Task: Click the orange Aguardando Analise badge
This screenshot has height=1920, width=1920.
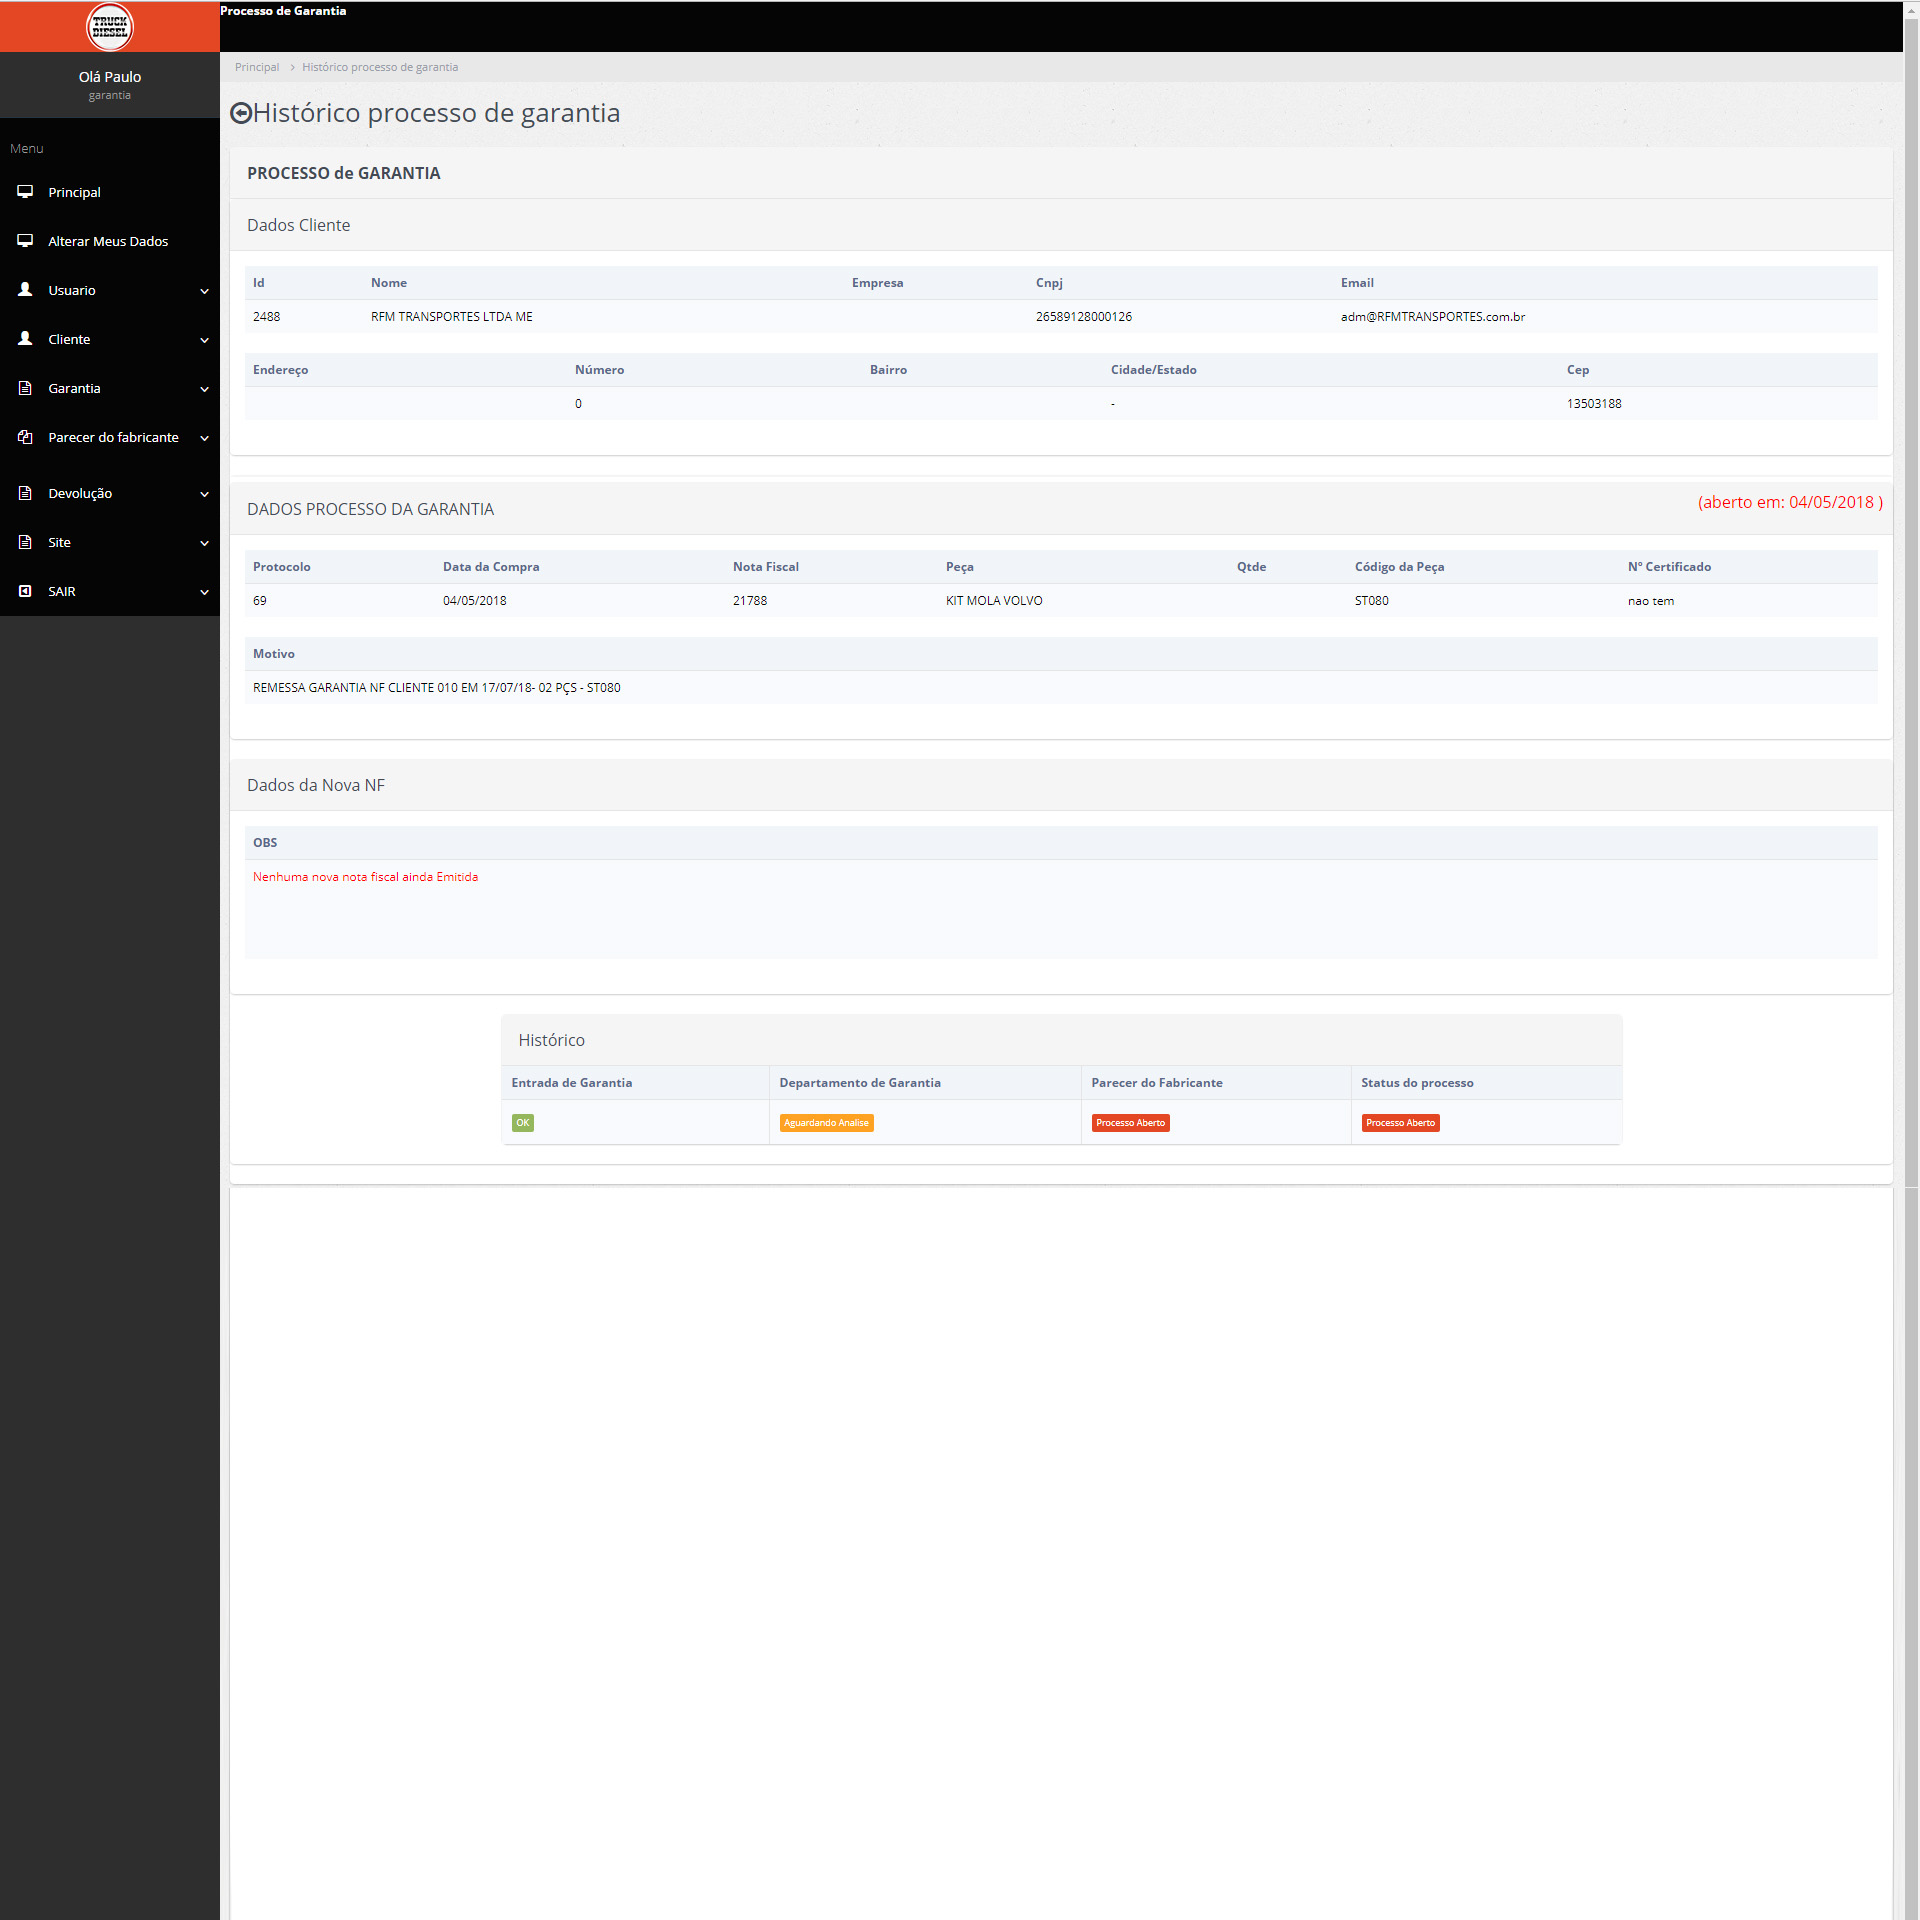Action: (826, 1123)
